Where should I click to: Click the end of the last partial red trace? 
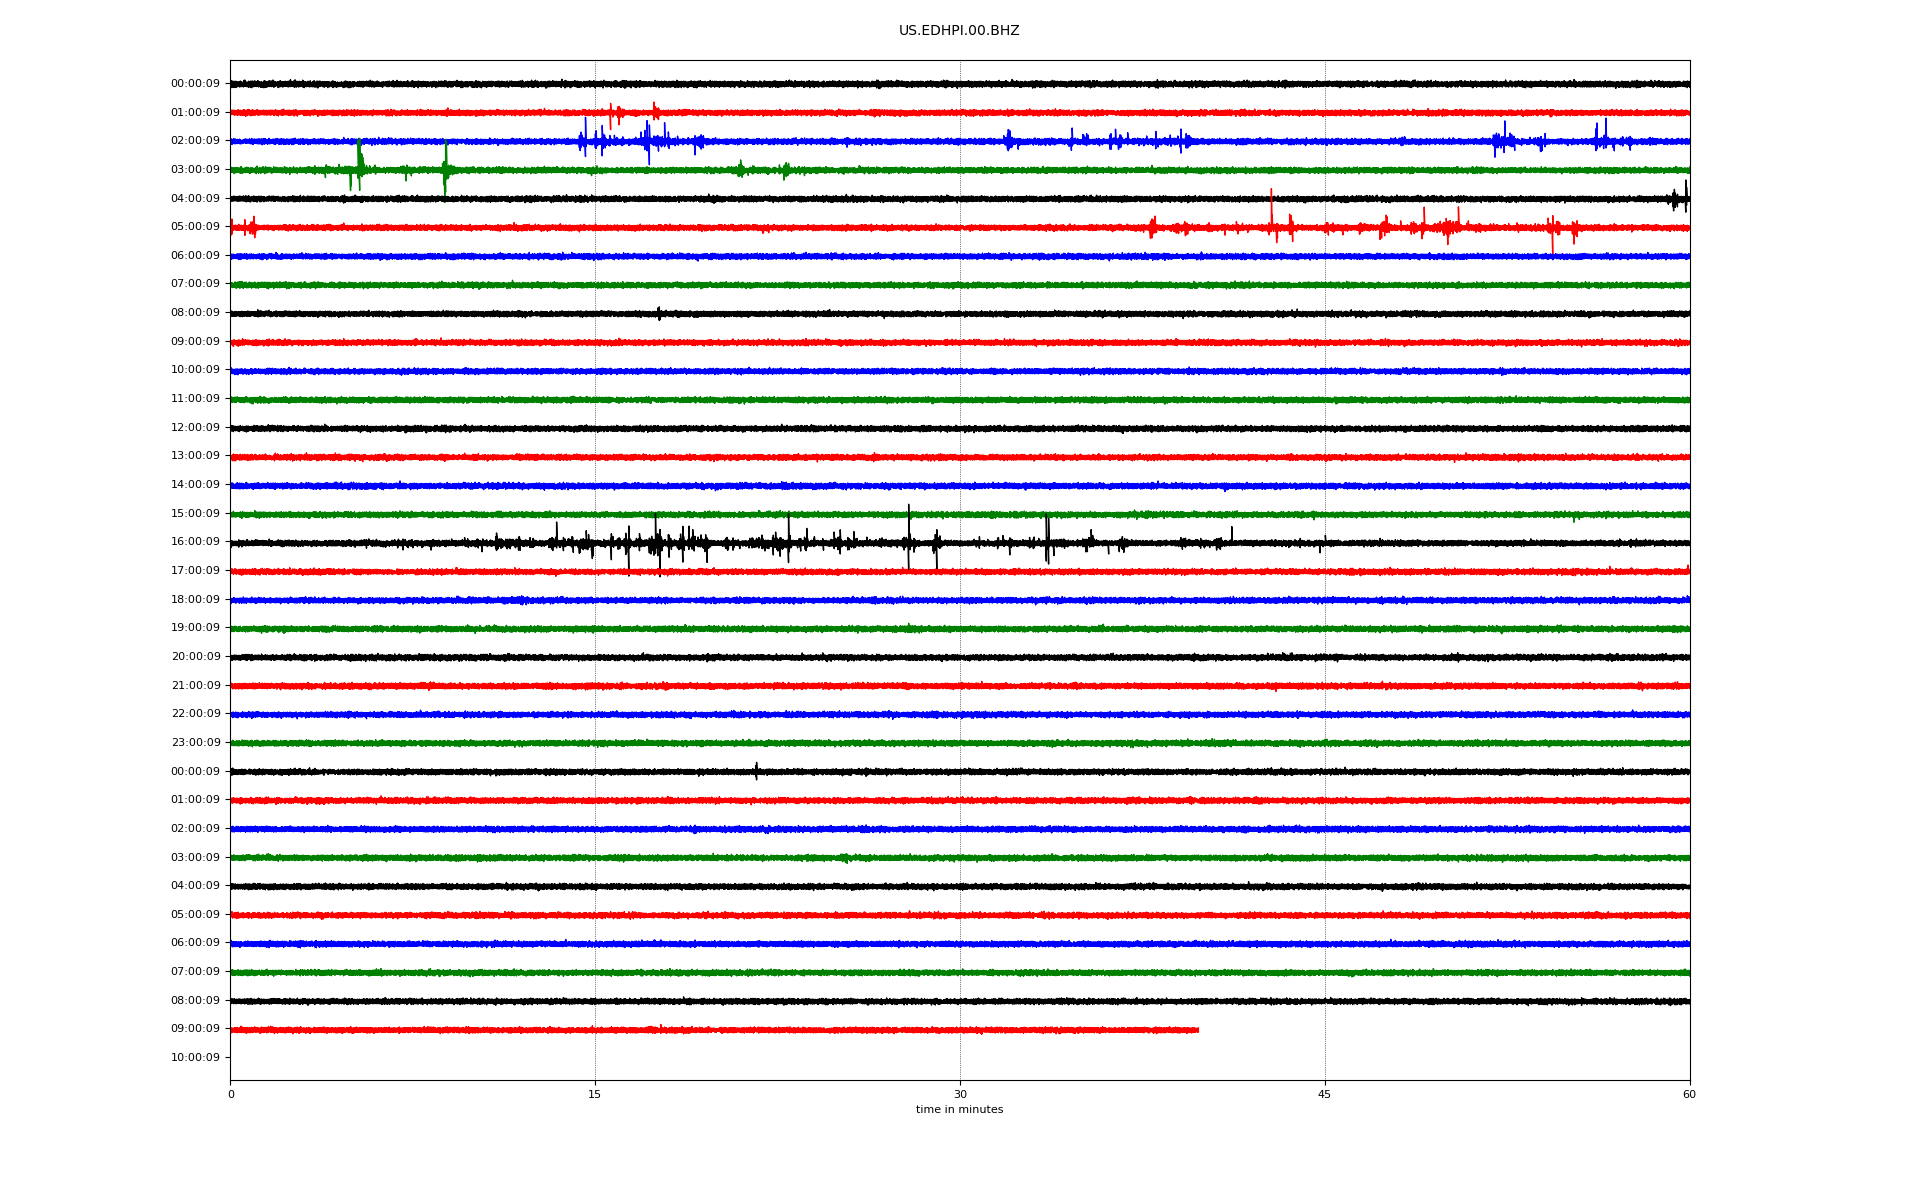click(1197, 1030)
